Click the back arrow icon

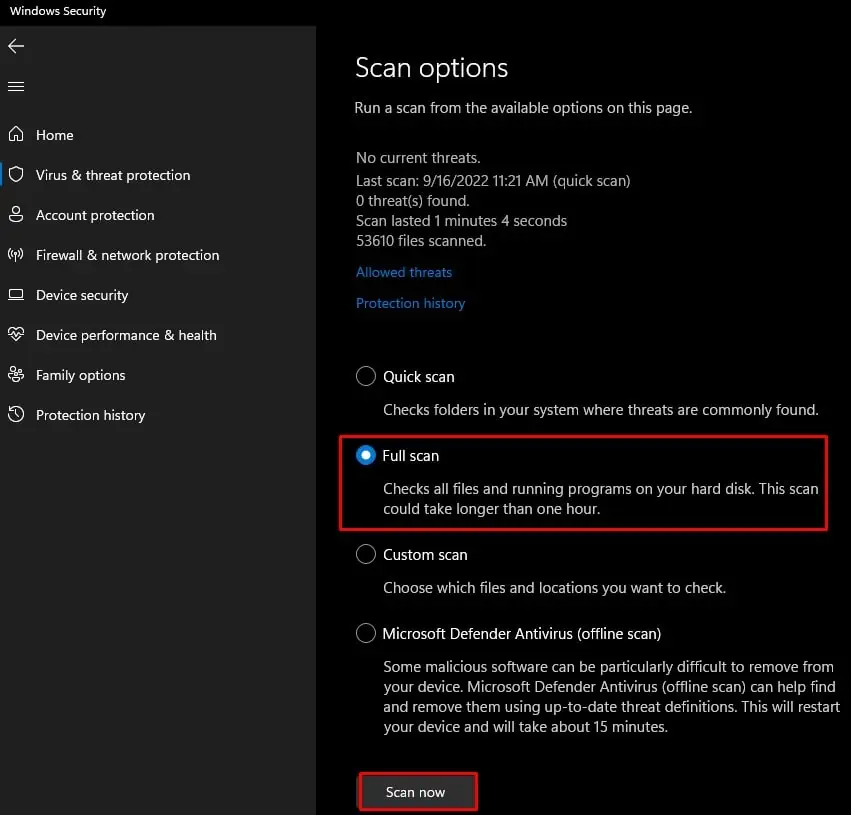16,46
